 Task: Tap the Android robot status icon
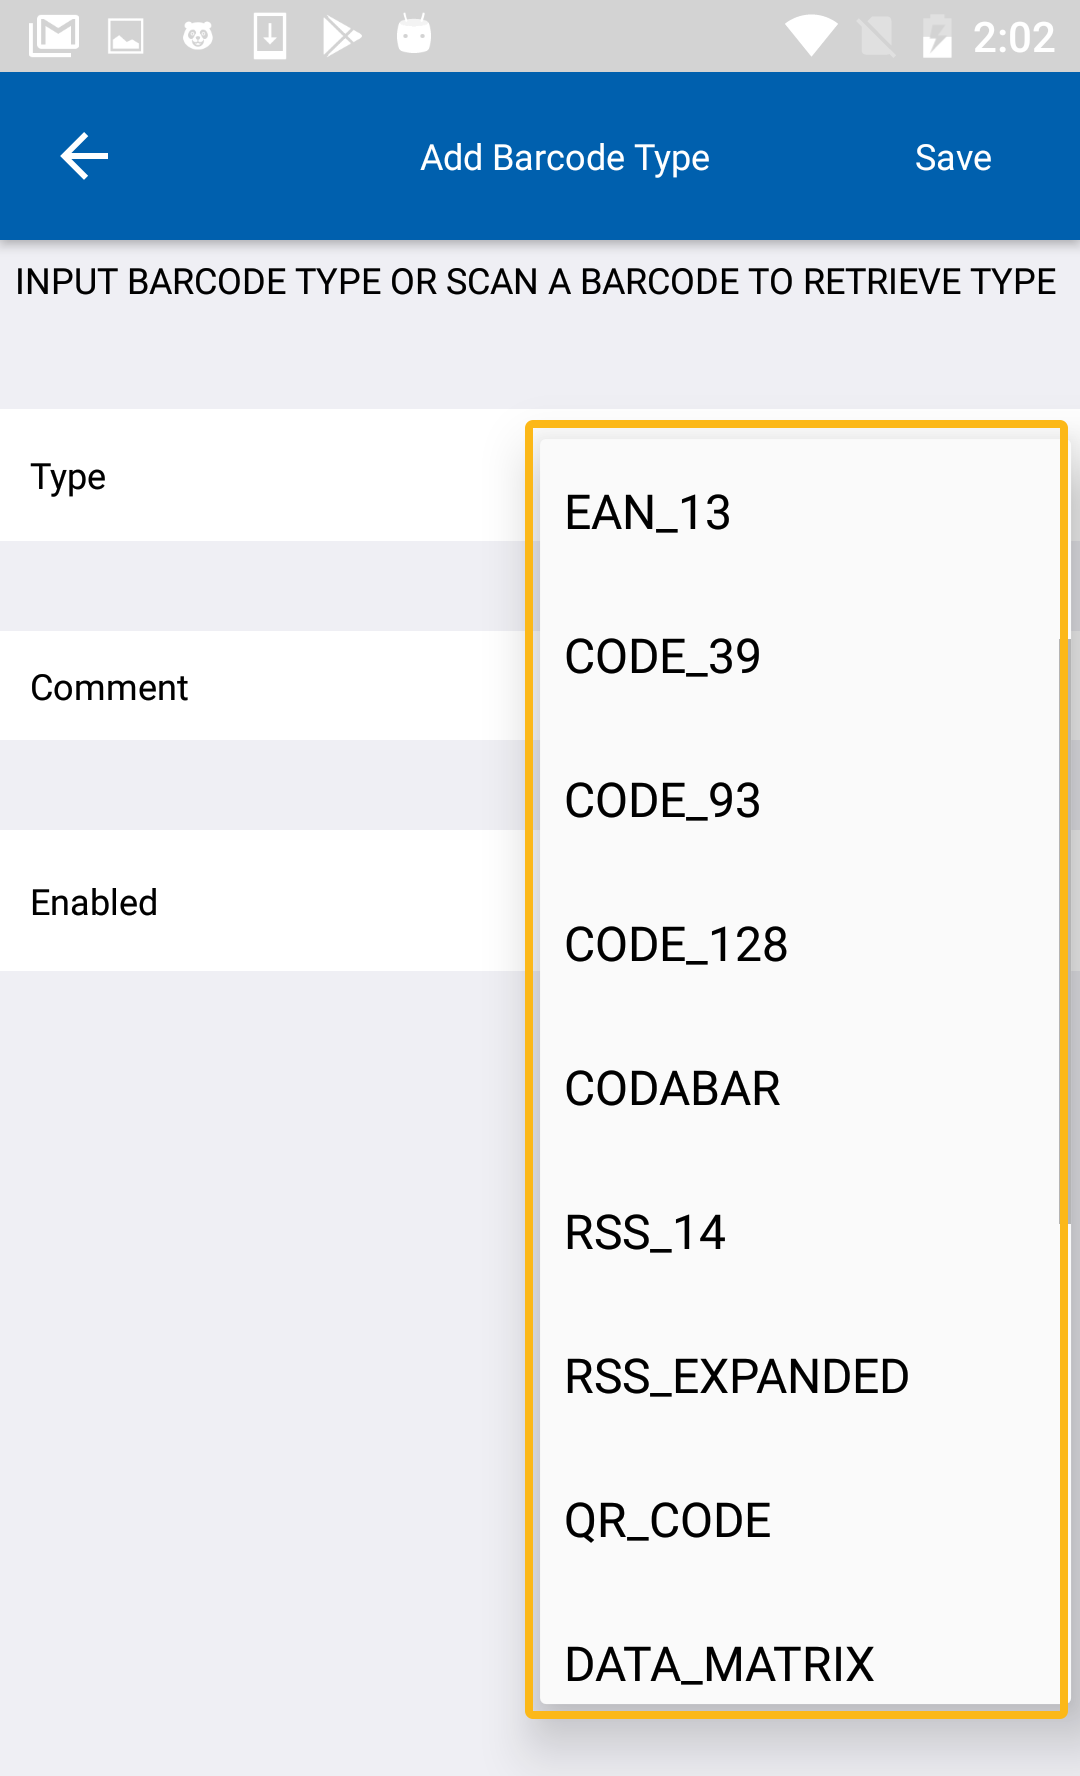click(x=414, y=35)
